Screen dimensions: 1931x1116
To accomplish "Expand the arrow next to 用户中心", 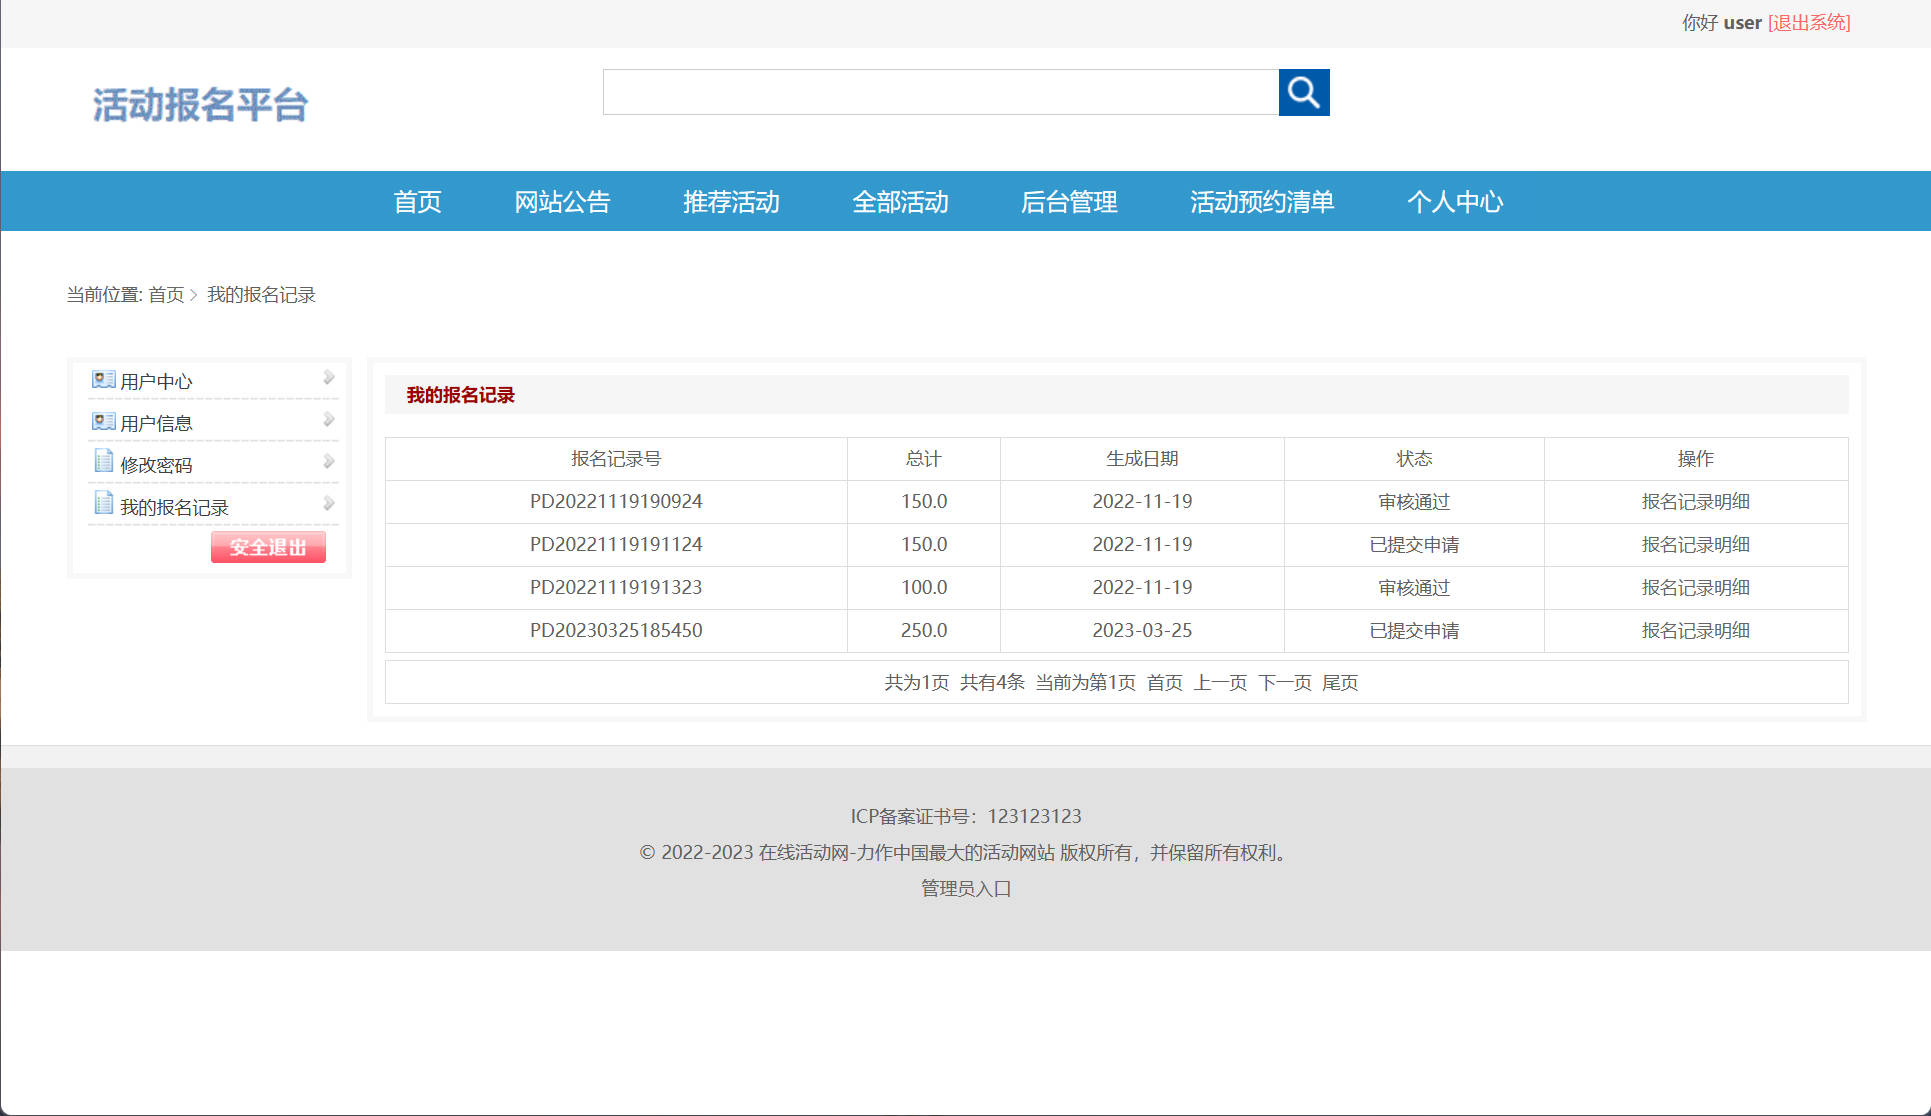I will point(328,378).
